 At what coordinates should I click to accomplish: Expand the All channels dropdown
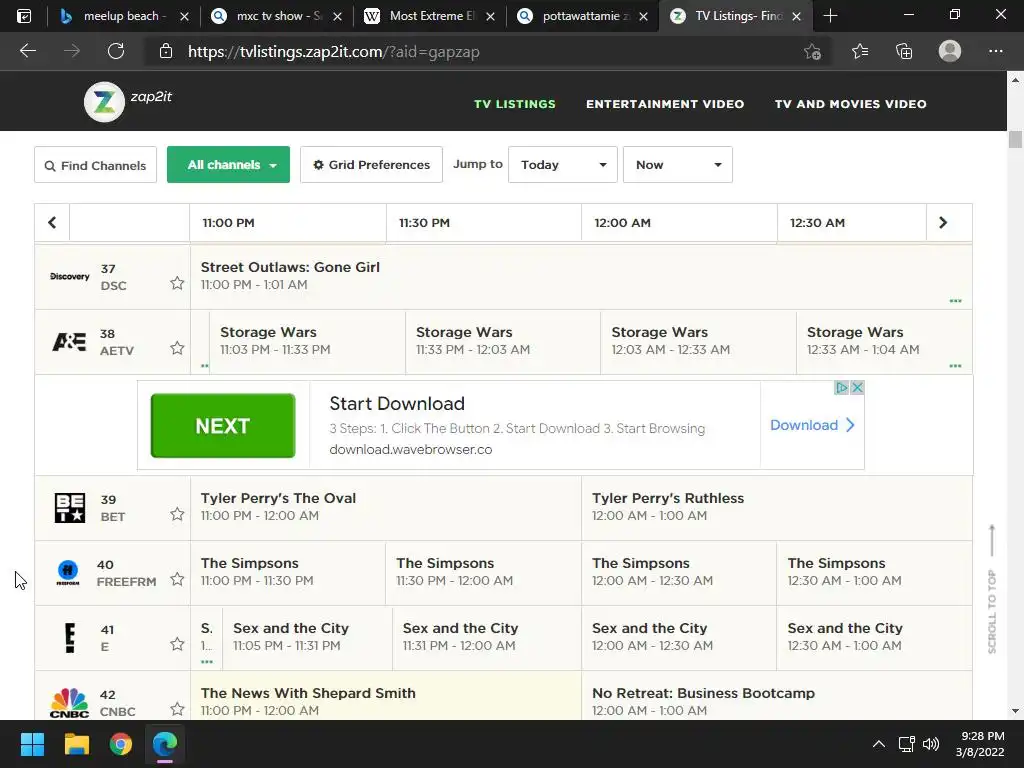click(229, 165)
